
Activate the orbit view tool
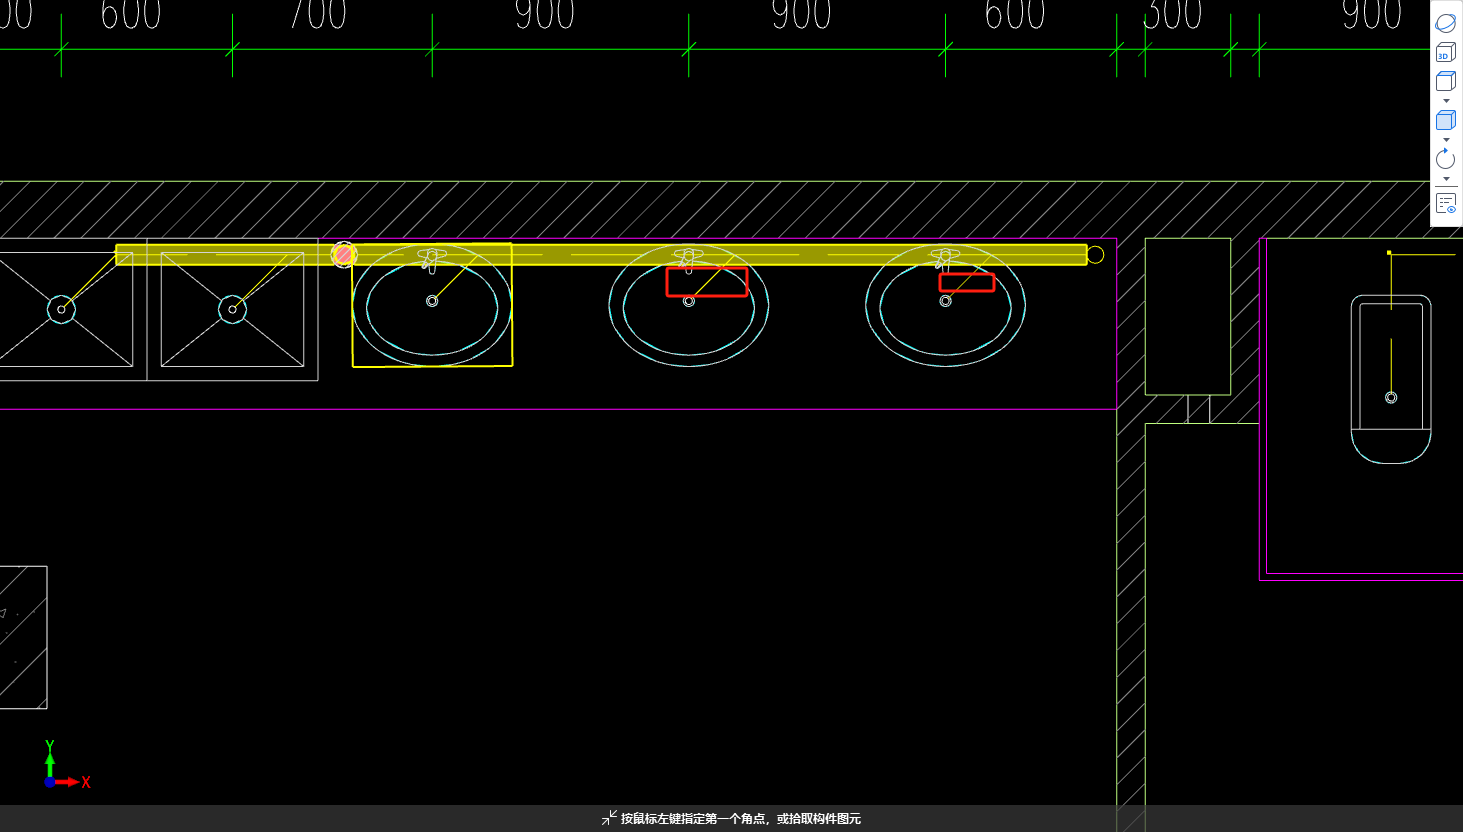click(x=1445, y=23)
